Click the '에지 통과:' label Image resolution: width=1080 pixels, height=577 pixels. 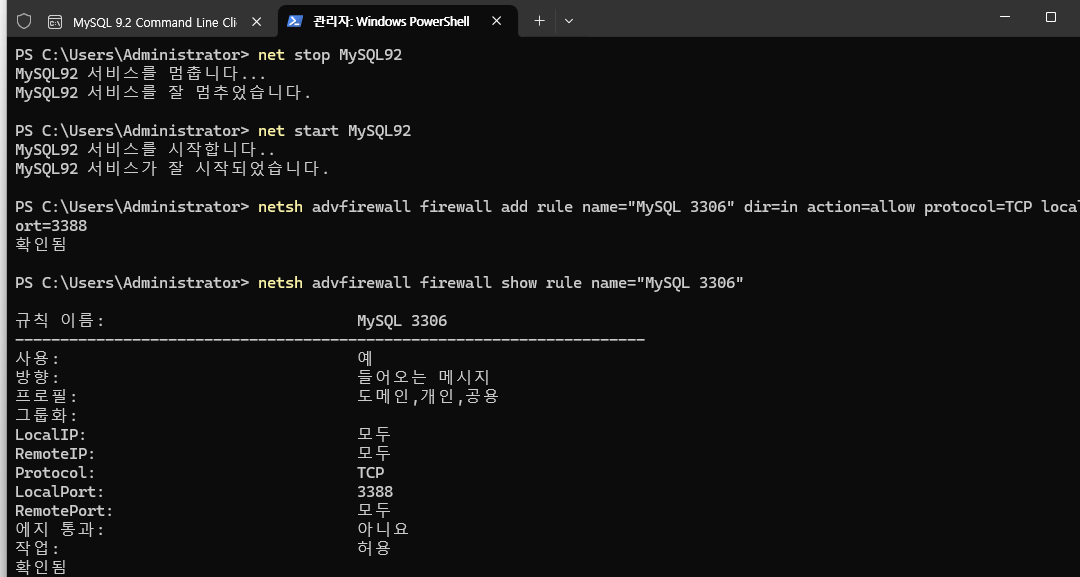click(x=60, y=529)
